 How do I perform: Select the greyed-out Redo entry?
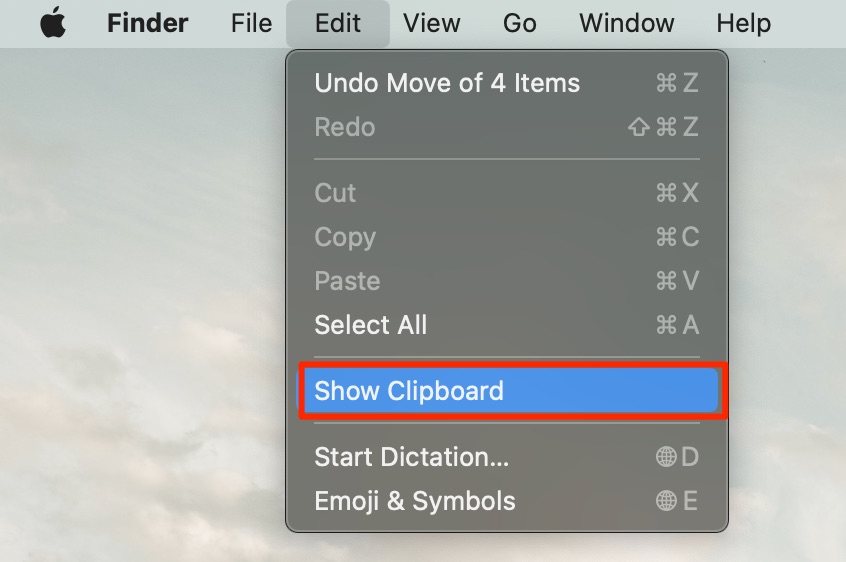coord(507,127)
